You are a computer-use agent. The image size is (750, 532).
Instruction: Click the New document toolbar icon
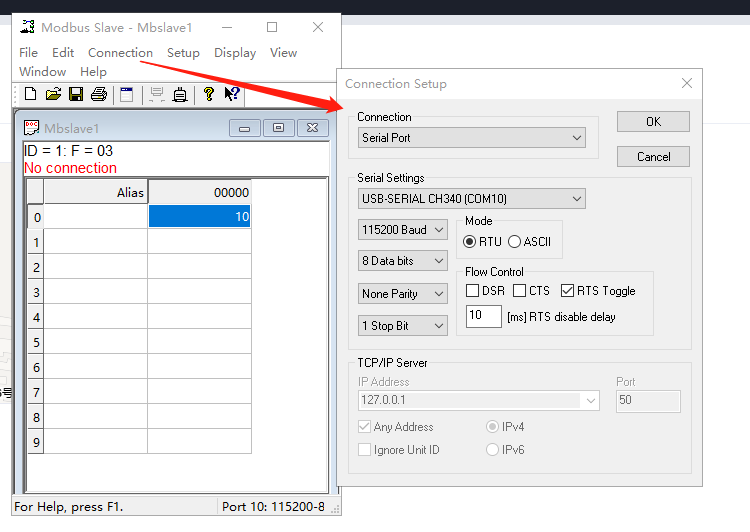[30, 94]
